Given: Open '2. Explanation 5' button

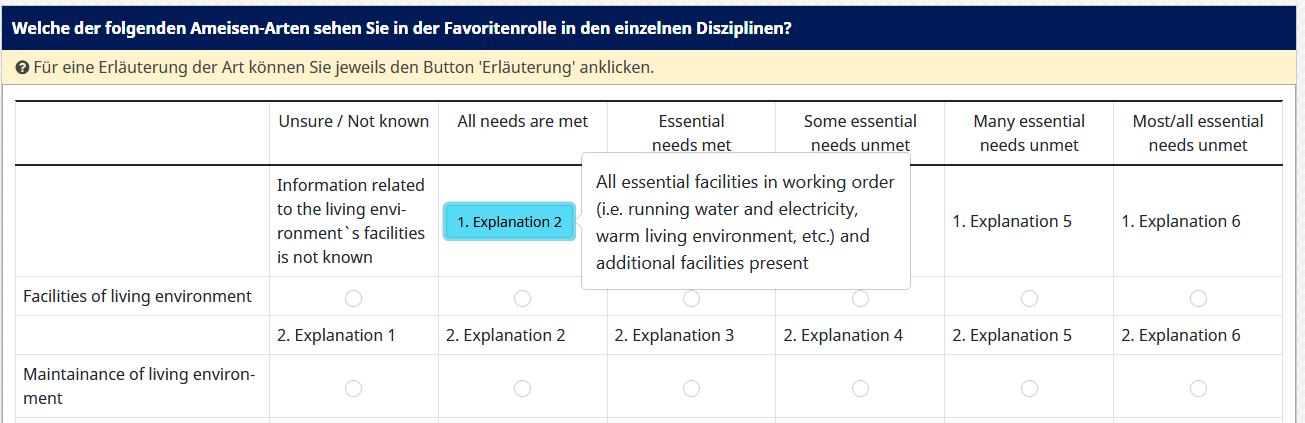Looking at the screenshot, I should pyautogui.click(x=1011, y=335).
